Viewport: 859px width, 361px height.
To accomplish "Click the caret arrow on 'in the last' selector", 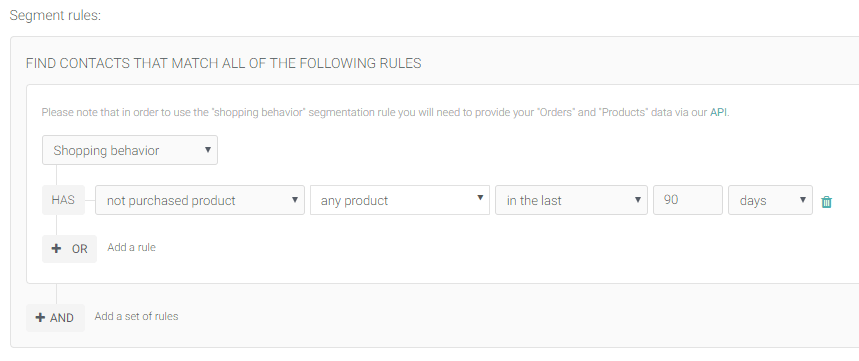I will (x=638, y=199).
